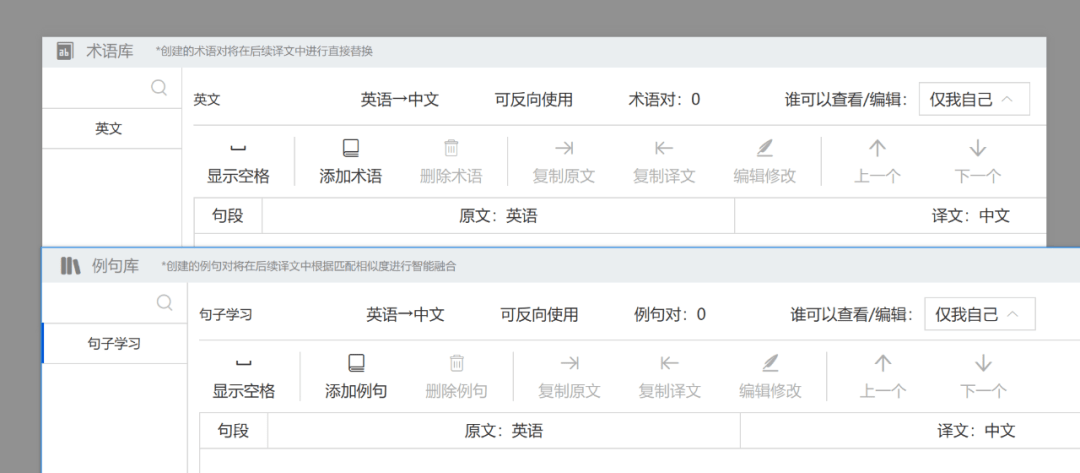
Task: Click 英语→中文 in the 术语库 panel
Action: tap(399, 100)
